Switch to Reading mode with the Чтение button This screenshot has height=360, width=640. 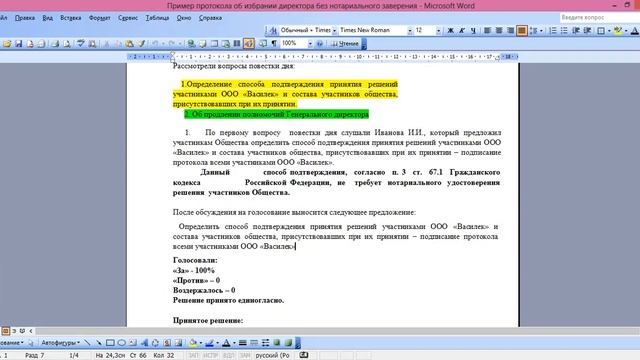point(345,44)
